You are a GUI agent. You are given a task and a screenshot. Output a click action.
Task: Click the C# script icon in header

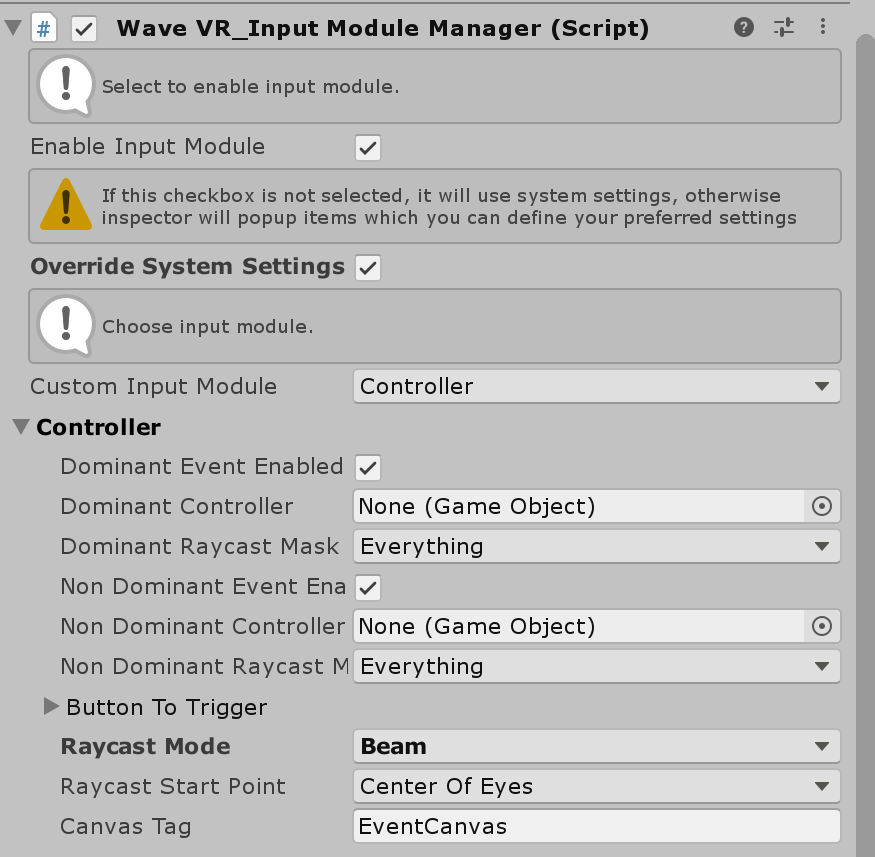pos(44,28)
